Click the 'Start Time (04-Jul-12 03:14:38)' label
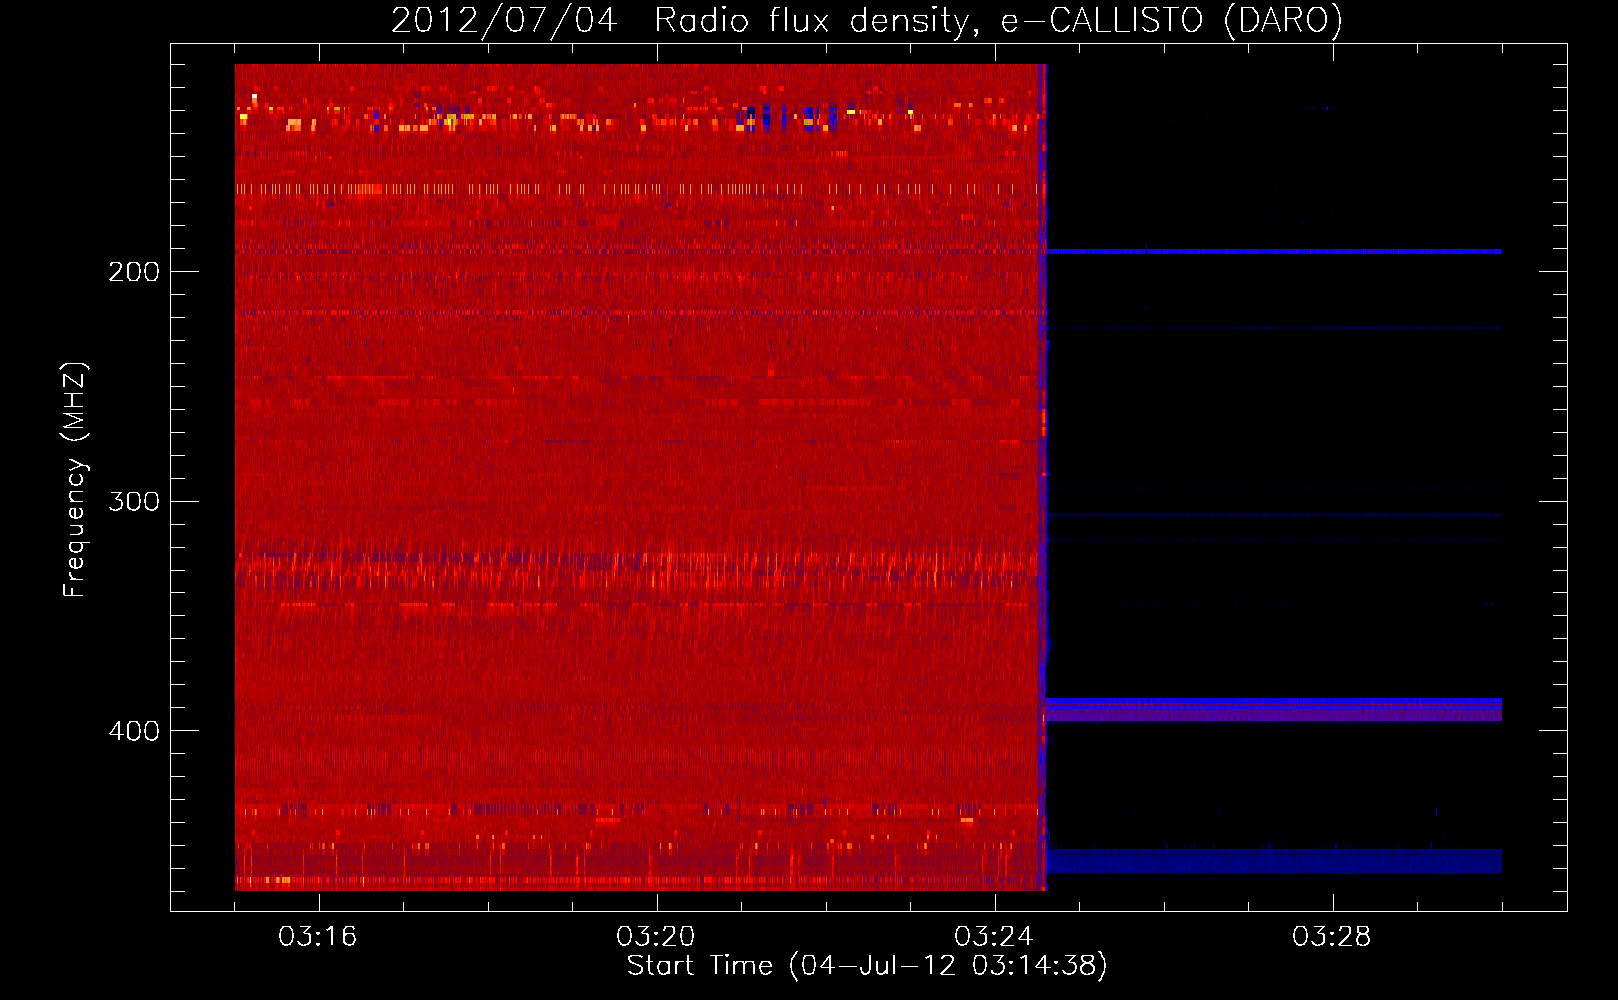 [x=867, y=966]
